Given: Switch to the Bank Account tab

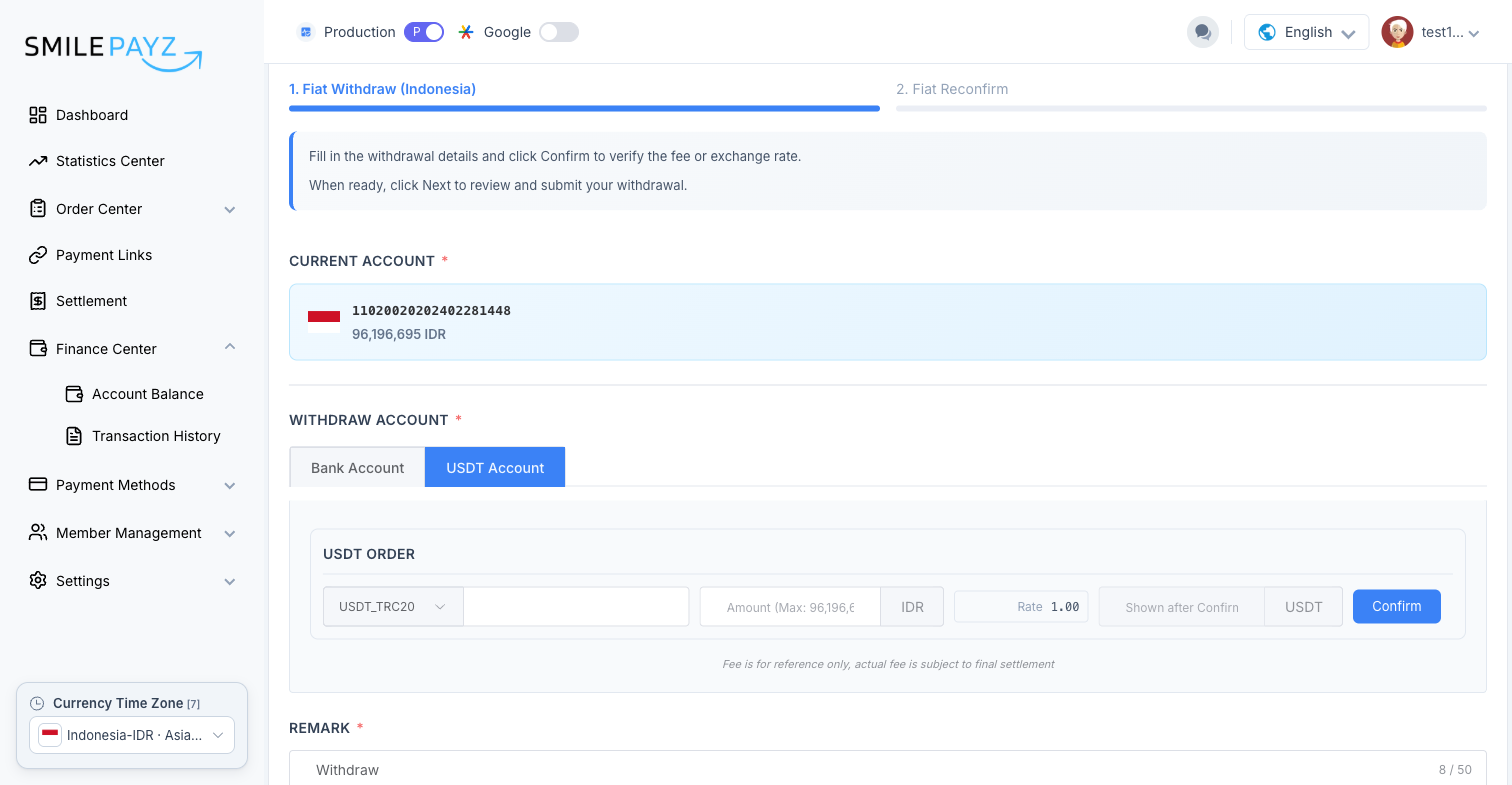Looking at the screenshot, I should tap(357, 467).
